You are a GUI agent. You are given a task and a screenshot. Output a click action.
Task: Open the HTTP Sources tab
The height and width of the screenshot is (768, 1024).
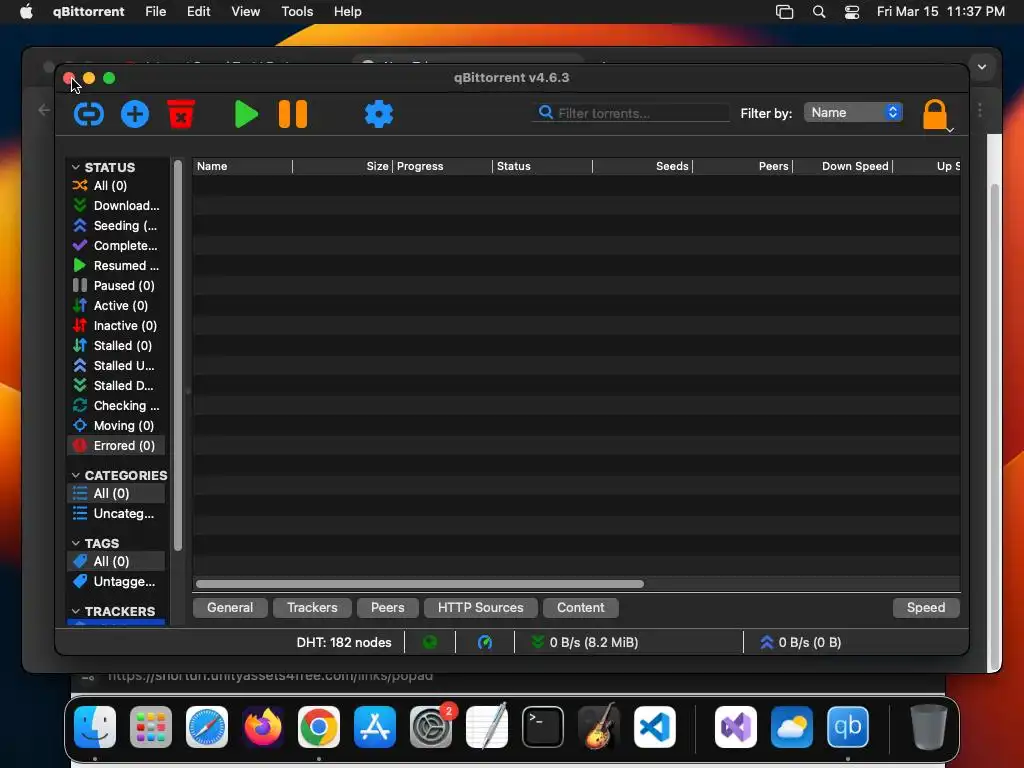click(x=481, y=607)
